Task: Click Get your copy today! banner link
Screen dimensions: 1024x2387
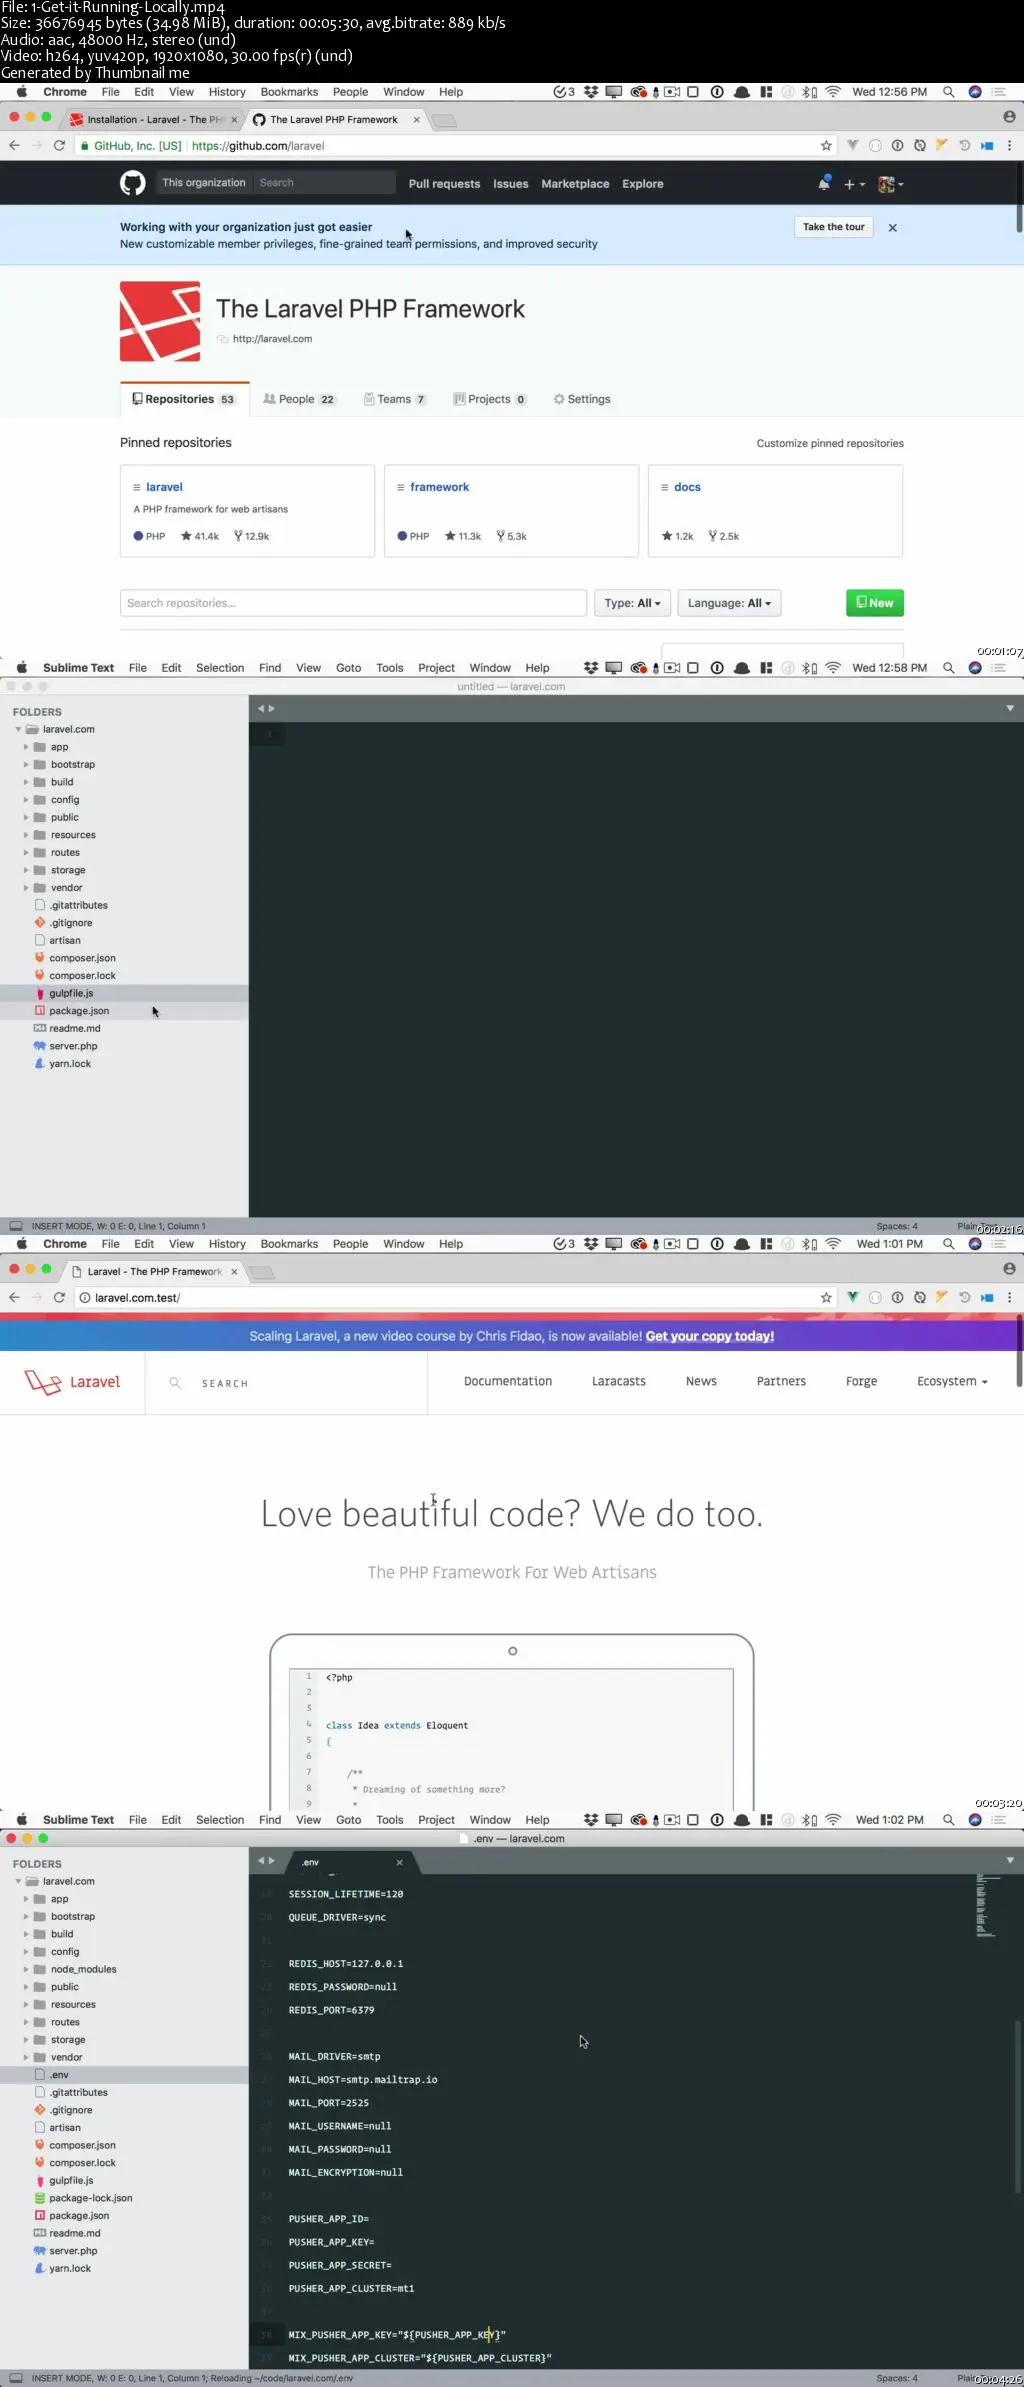Action: click(x=710, y=1336)
